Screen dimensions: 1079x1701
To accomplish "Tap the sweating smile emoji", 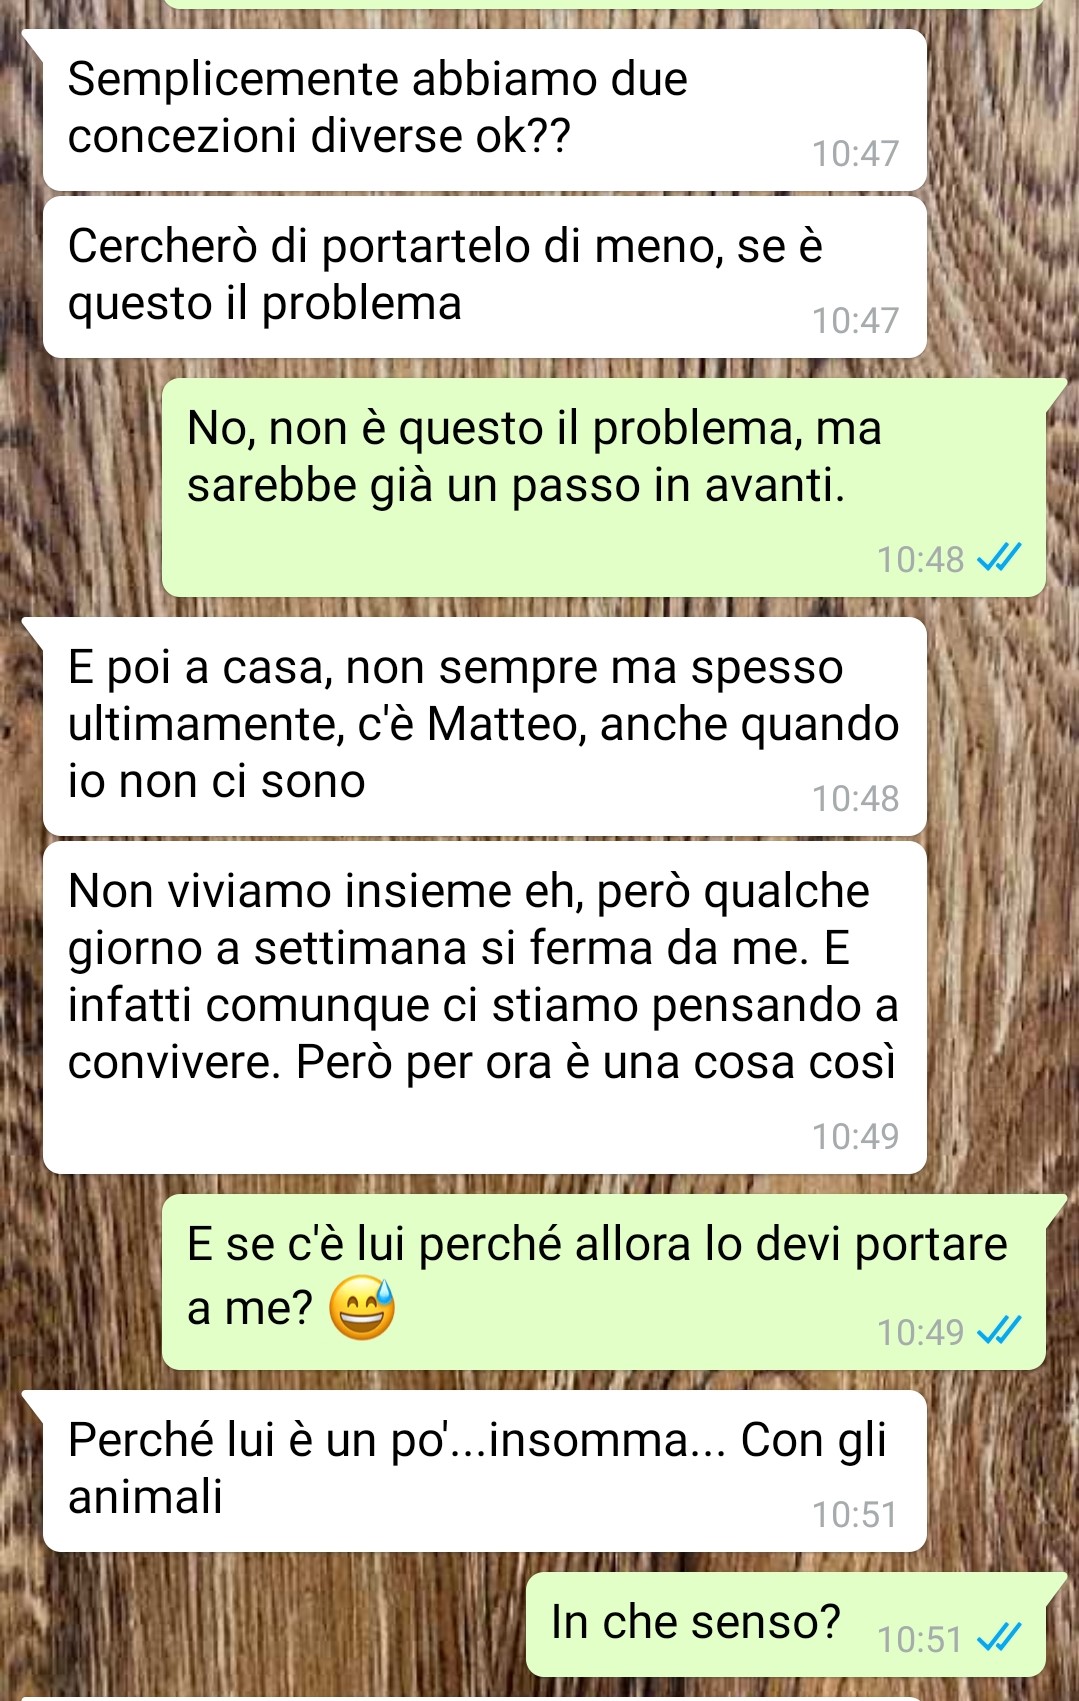I will point(362,1308).
